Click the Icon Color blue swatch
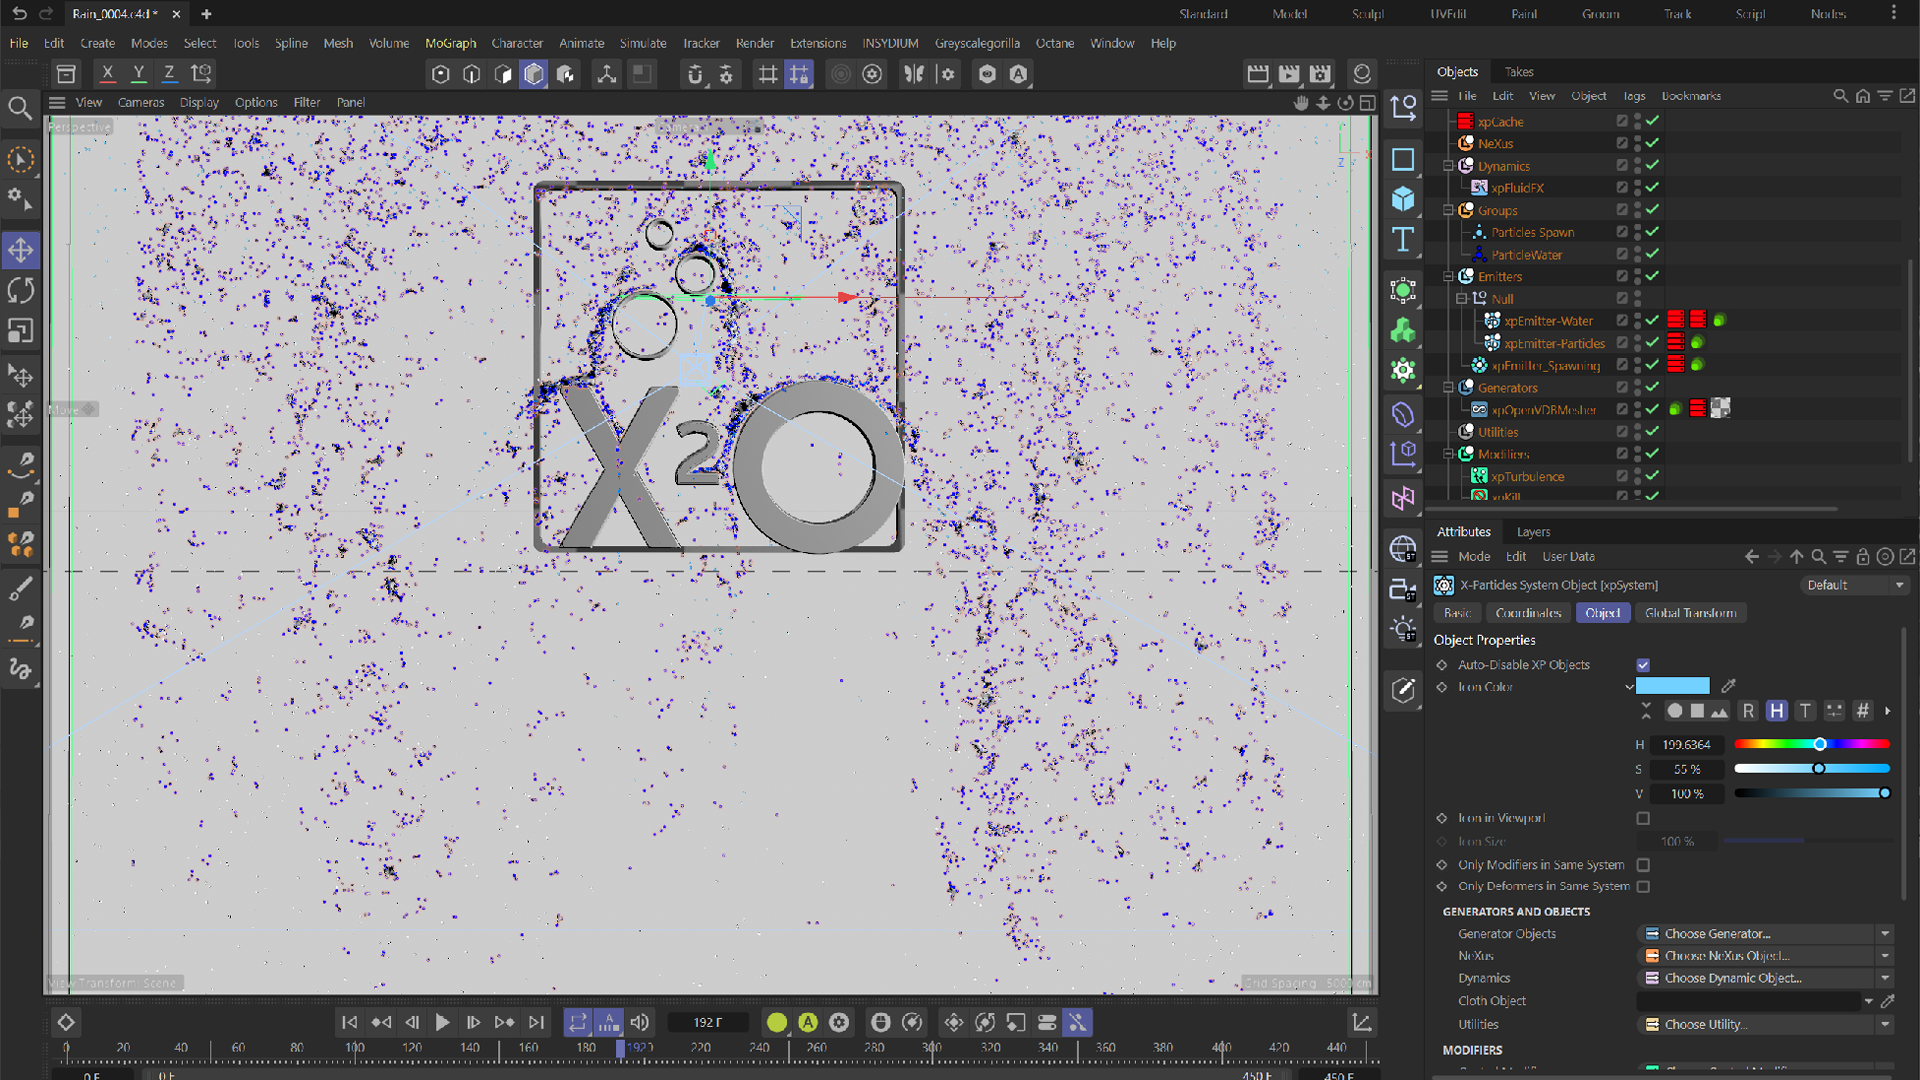 [1672, 686]
